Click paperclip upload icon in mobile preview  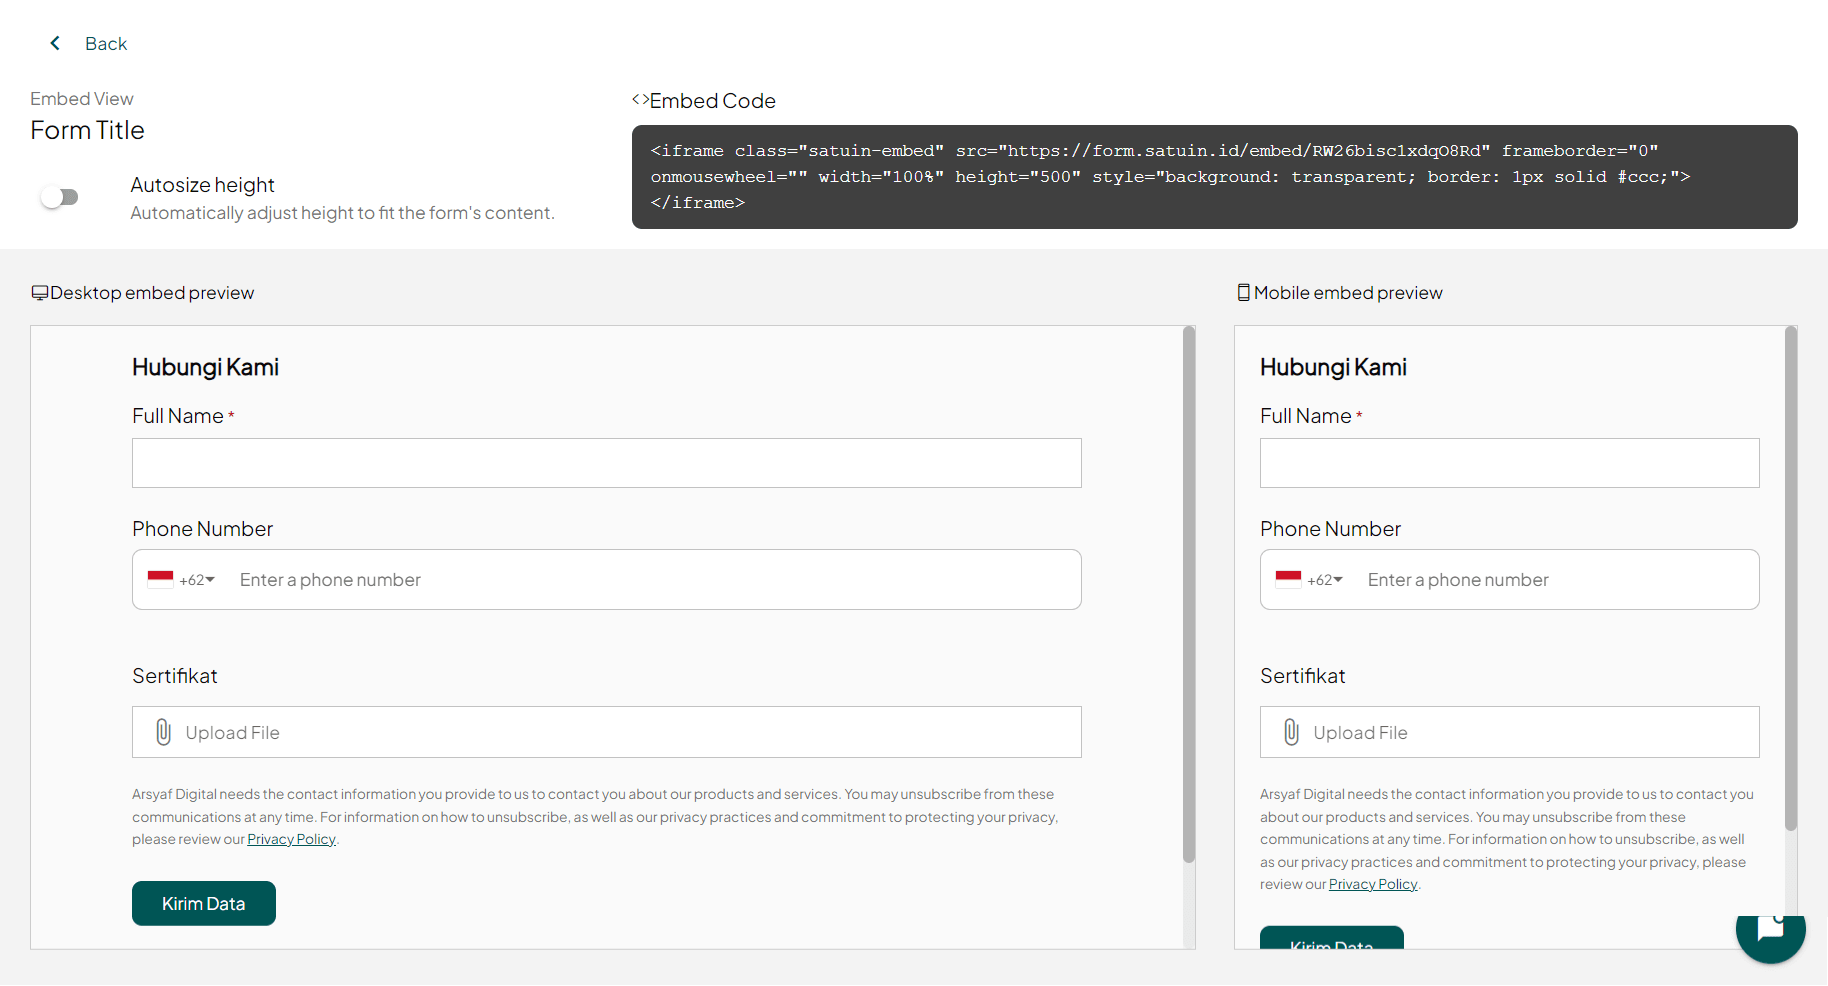coord(1291,733)
